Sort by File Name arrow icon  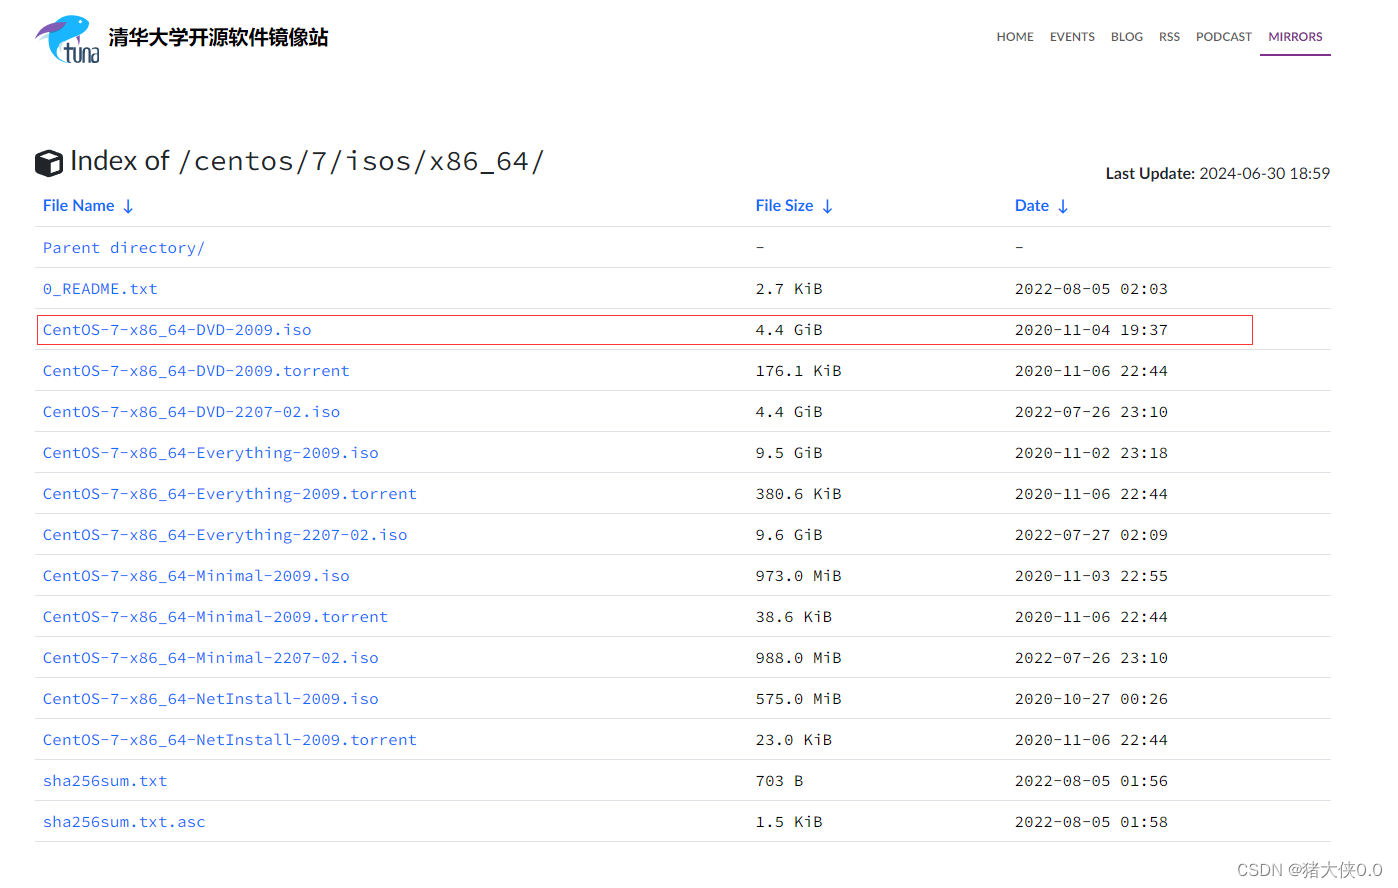click(x=128, y=207)
